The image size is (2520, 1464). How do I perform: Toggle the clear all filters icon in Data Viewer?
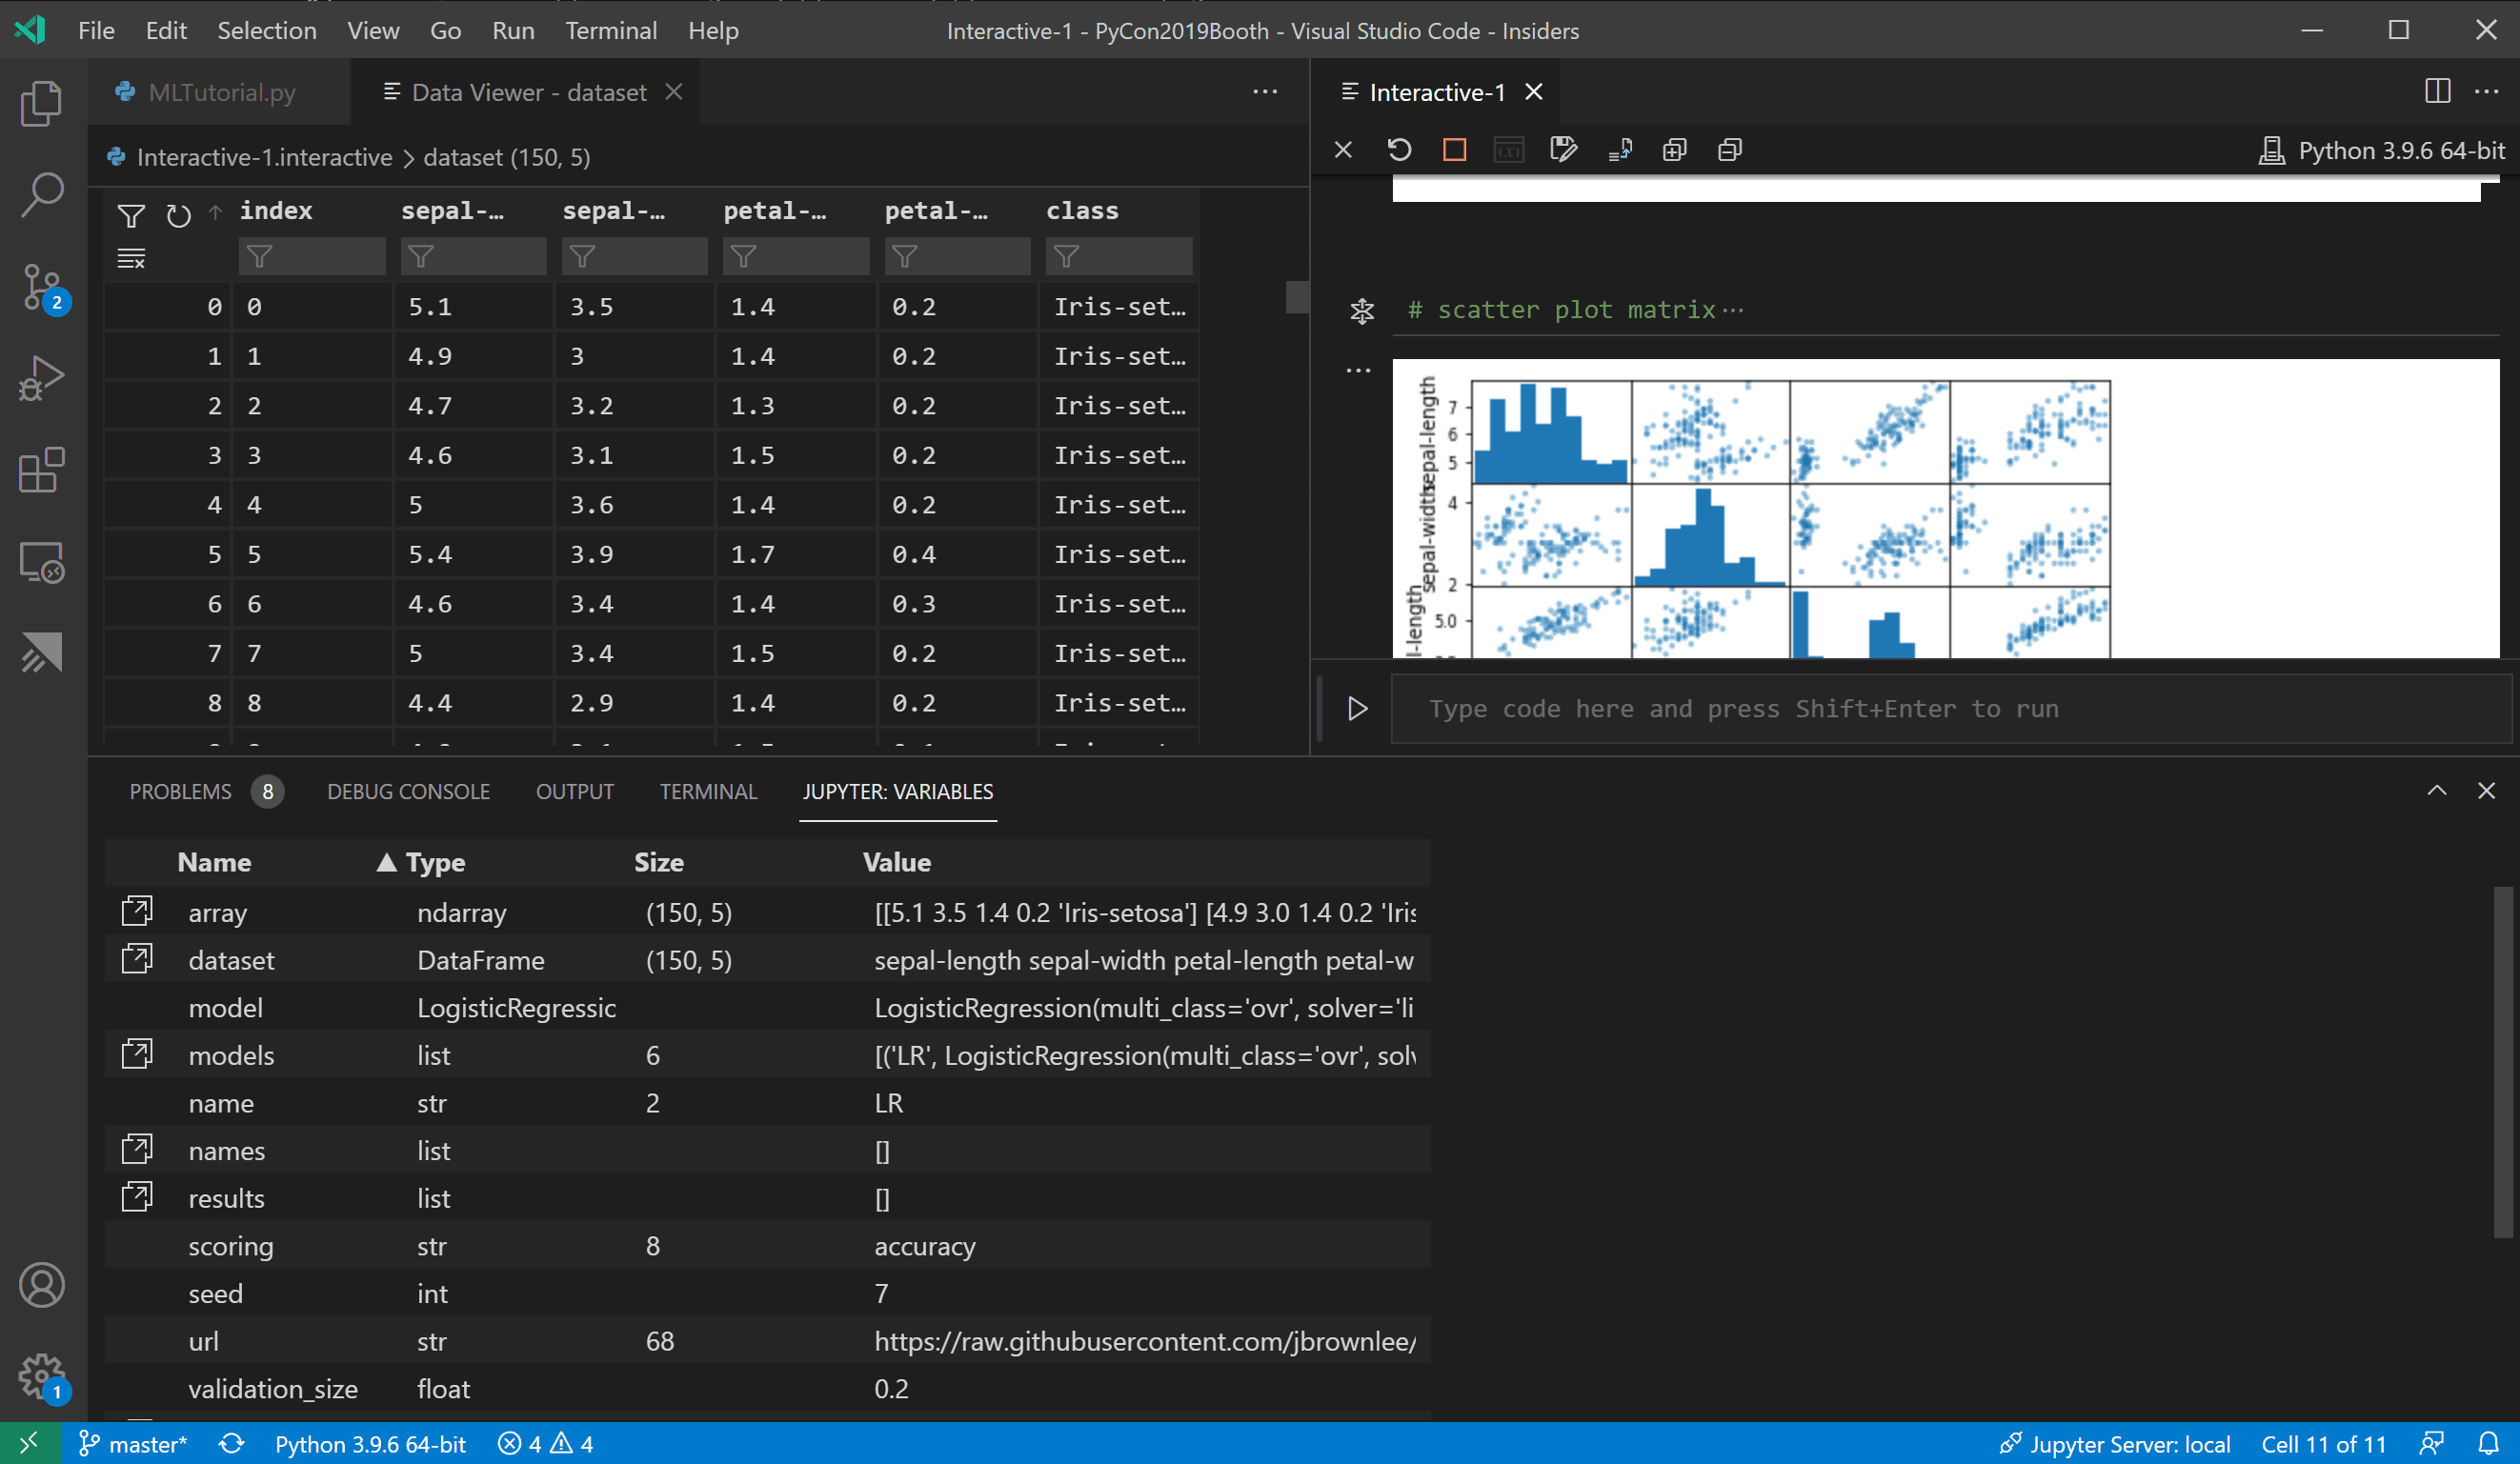tap(131, 258)
